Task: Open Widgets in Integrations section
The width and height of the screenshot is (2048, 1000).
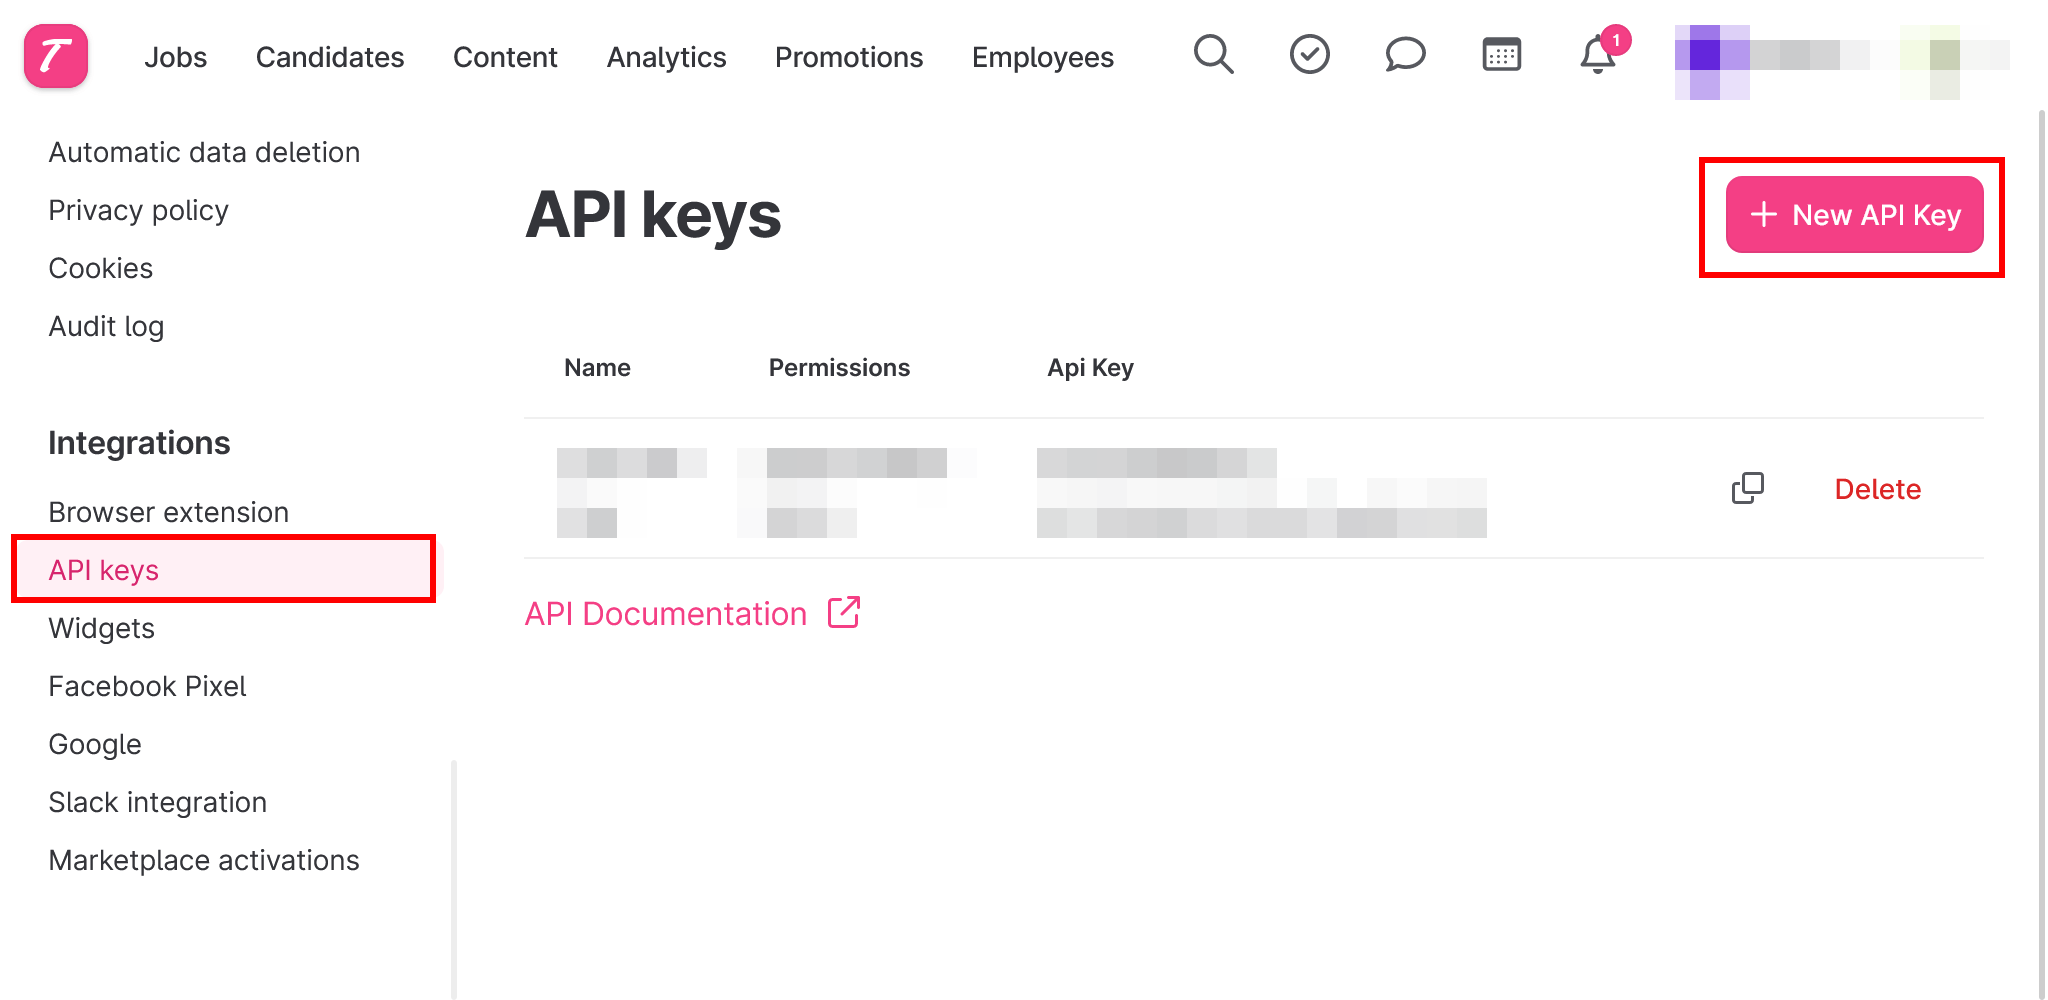Action: click(102, 628)
